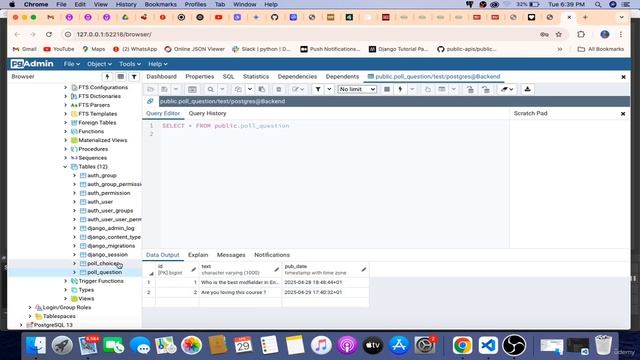Open the No limit rows dropdown
The height and width of the screenshot is (360, 640).
click(357, 89)
